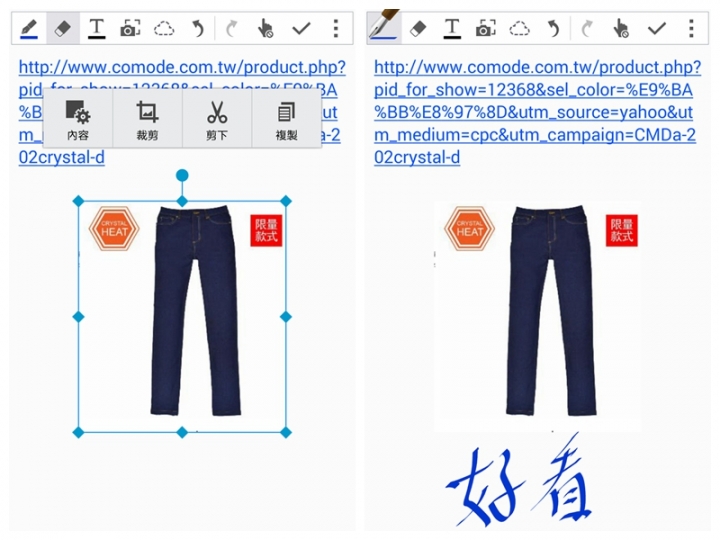This screenshot has height=540, width=720.
Task: Click the right-middle resize handle of selection
Action: click(x=286, y=316)
